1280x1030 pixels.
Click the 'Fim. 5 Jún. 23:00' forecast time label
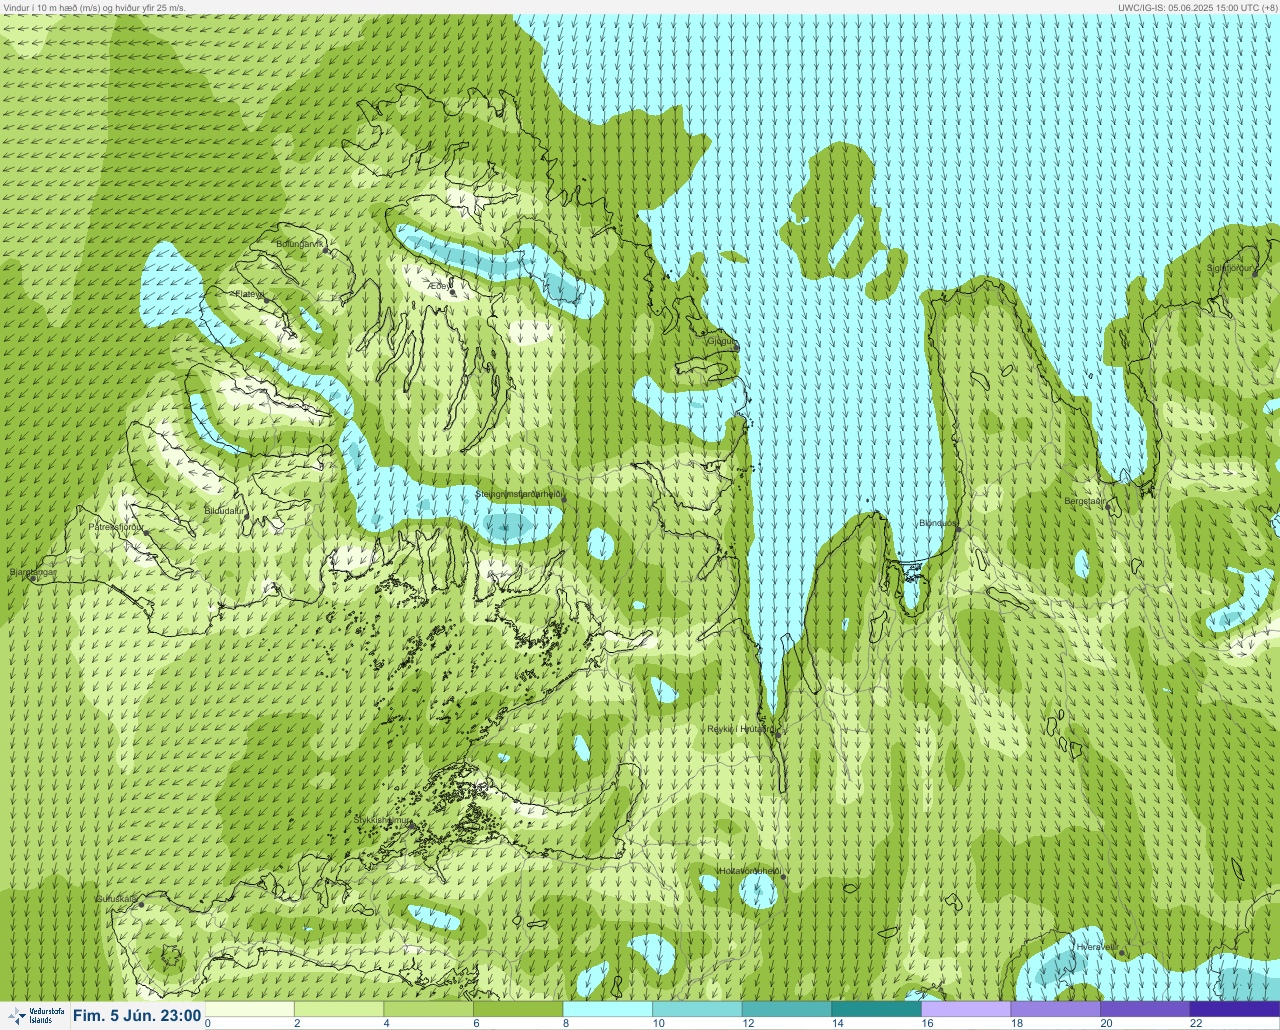pyautogui.click(x=137, y=1015)
